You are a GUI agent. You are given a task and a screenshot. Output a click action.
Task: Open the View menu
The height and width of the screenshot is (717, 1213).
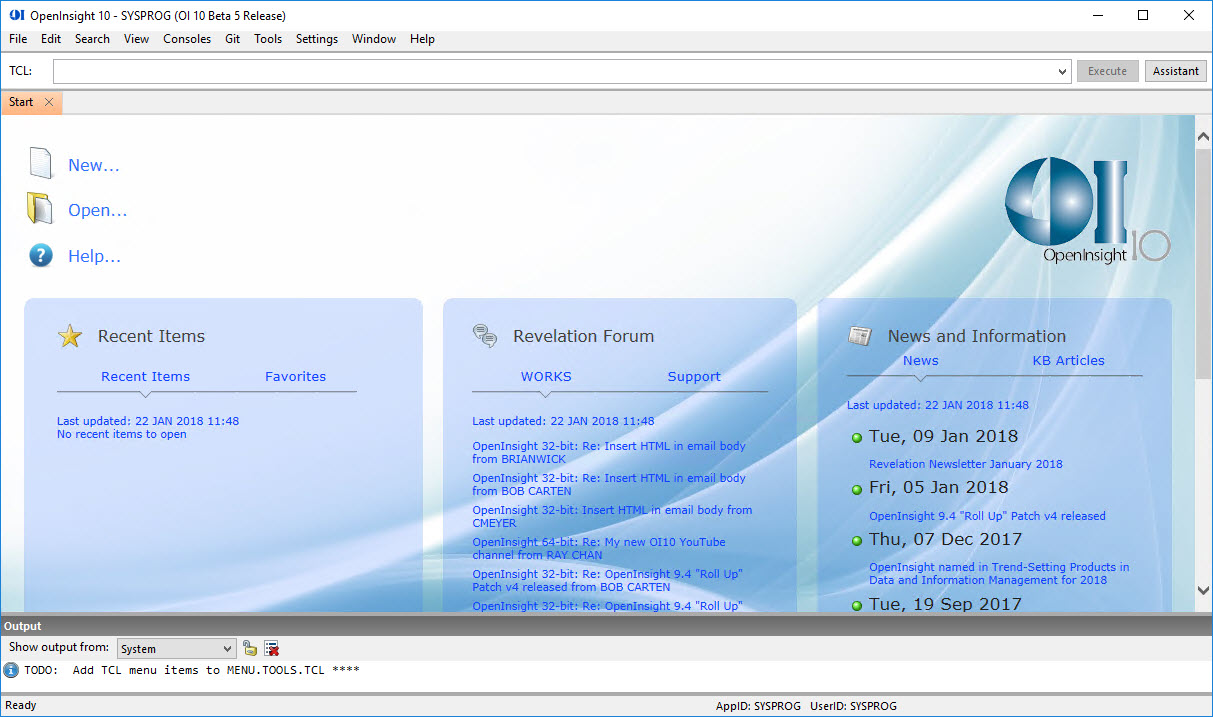[x=136, y=39]
